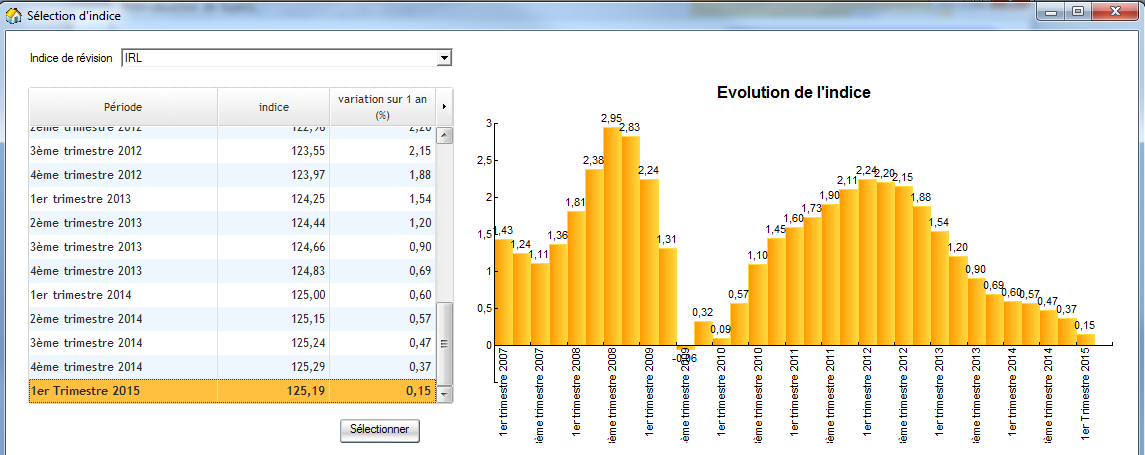Click the last chart bar for 1er Trimestre 2015
Viewport: 1145px width, 455px height.
pyautogui.click(x=1085, y=340)
